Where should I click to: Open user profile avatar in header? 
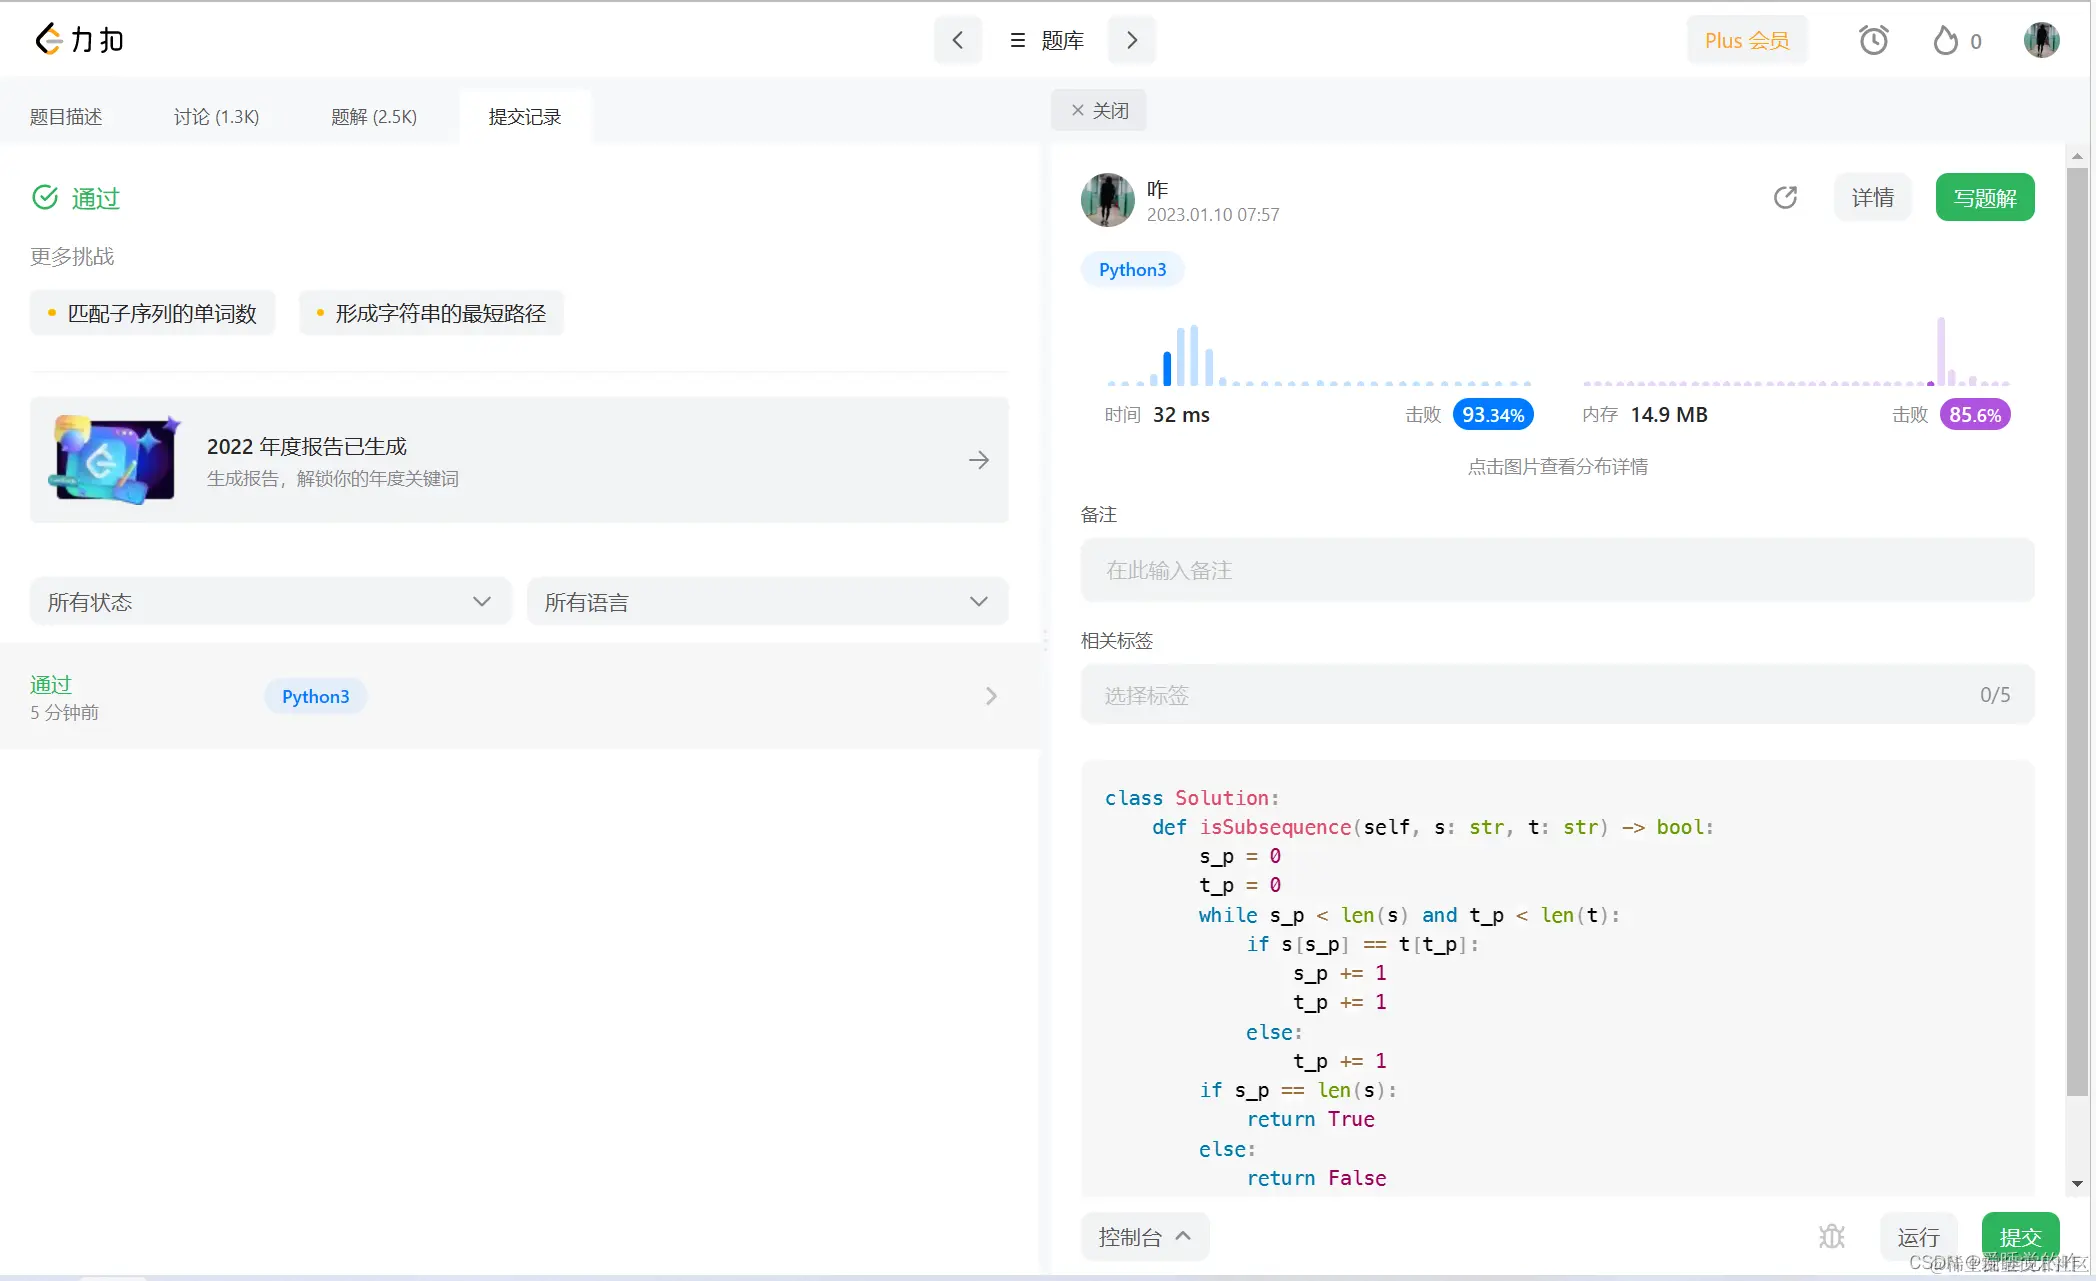[2041, 40]
